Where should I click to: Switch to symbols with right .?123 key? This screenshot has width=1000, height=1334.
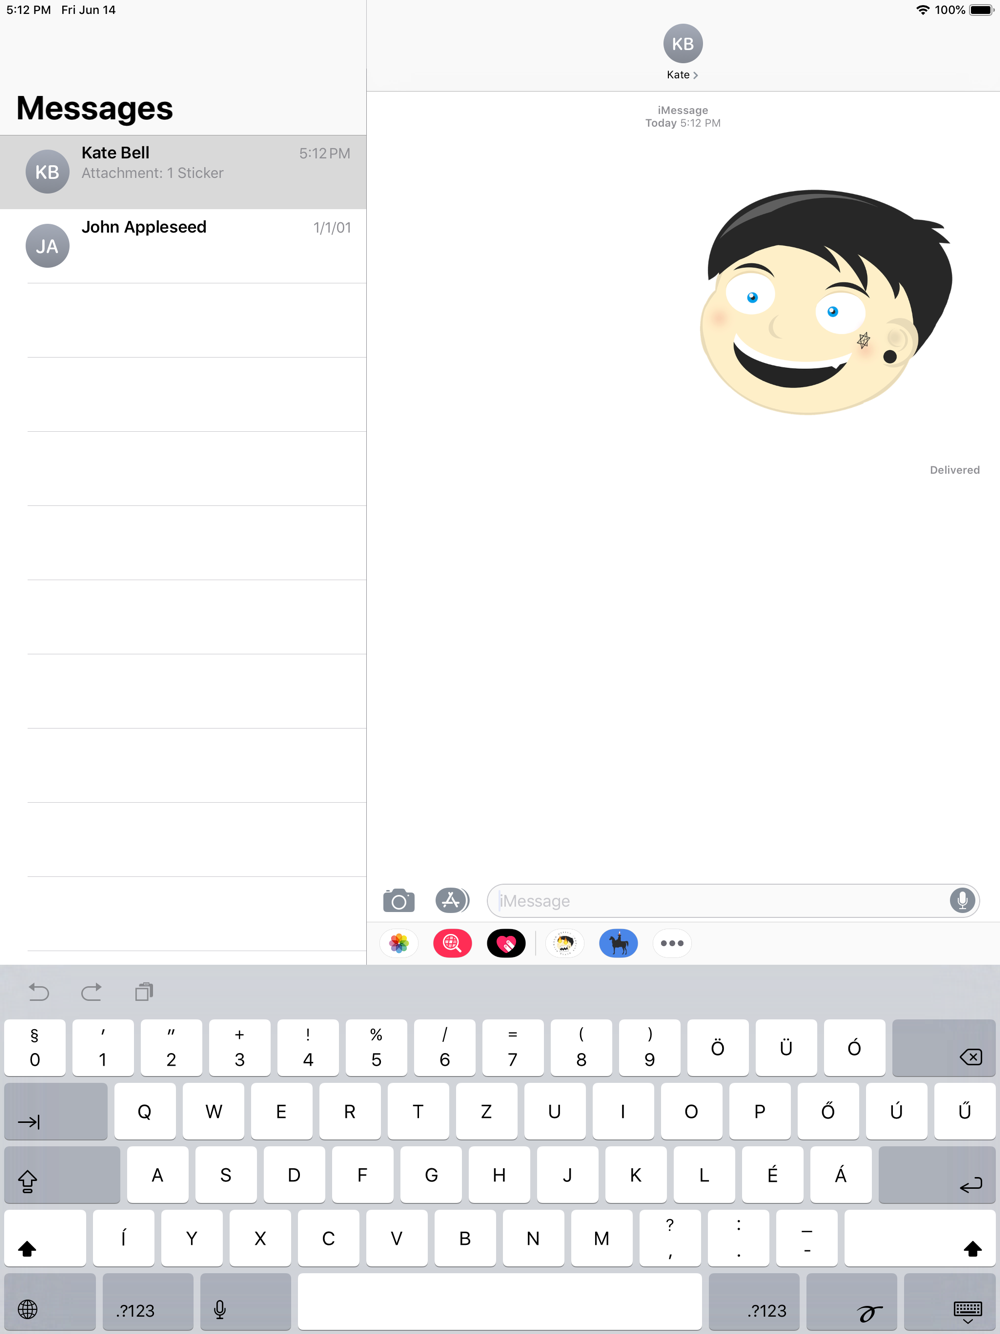point(754,1302)
